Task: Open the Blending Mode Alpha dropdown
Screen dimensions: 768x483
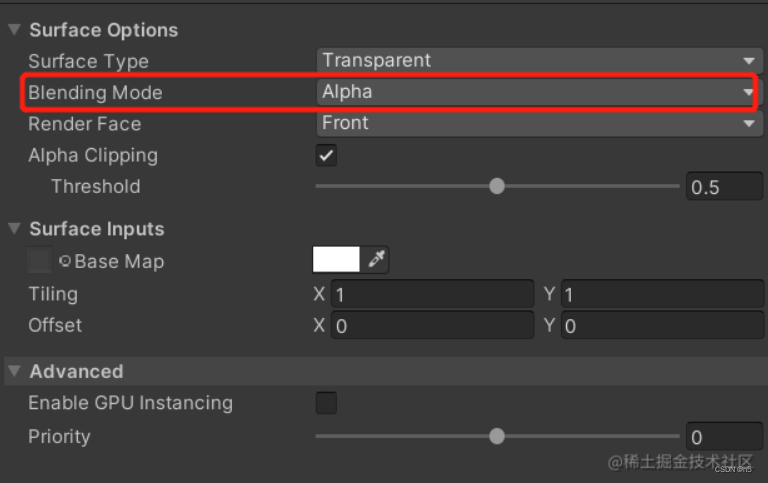Action: pyautogui.click(x=536, y=92)
